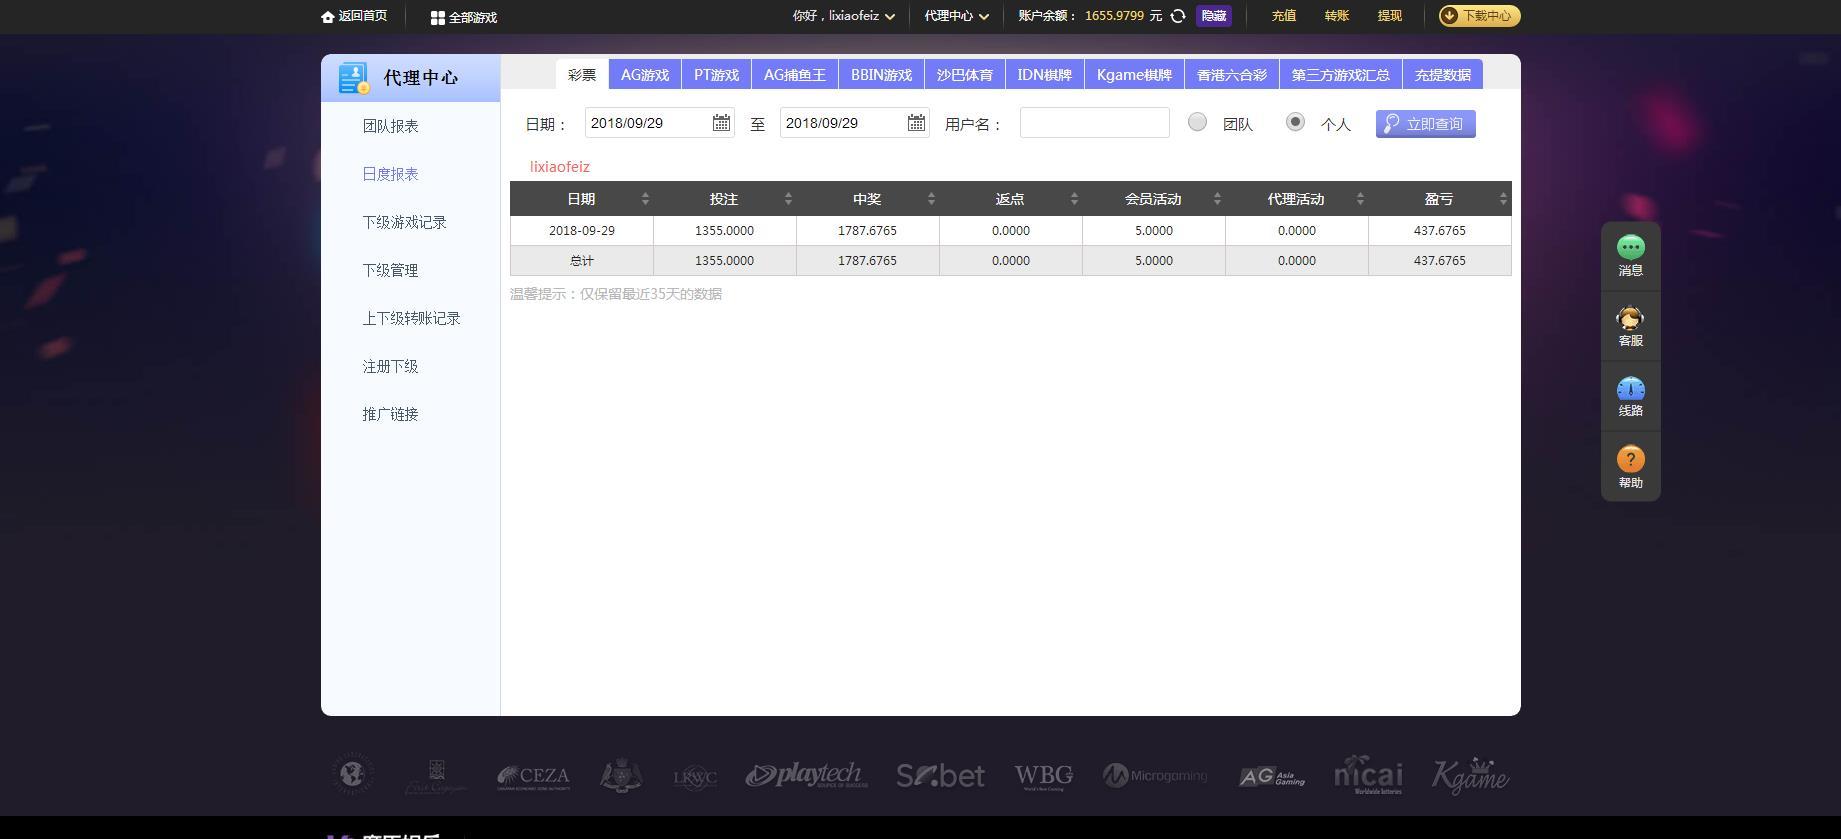Open the 帮助 help question icon
This screenshot has width=1841, height=839.
pos(1631,459)
